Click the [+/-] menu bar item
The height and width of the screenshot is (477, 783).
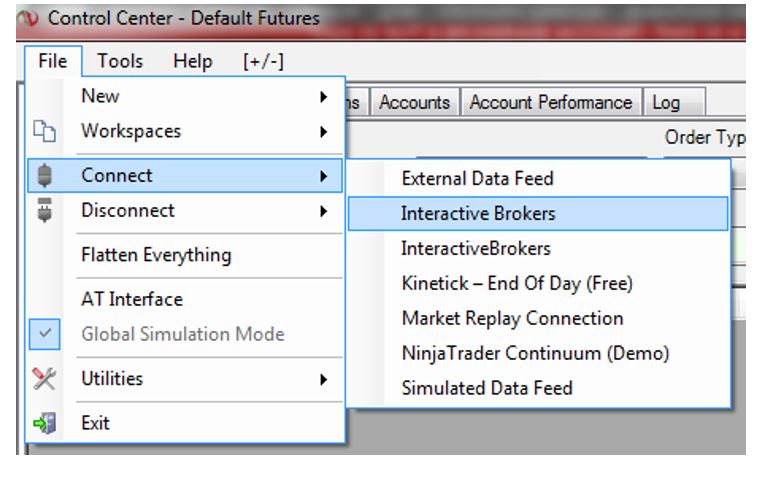(x=263, y=61)
